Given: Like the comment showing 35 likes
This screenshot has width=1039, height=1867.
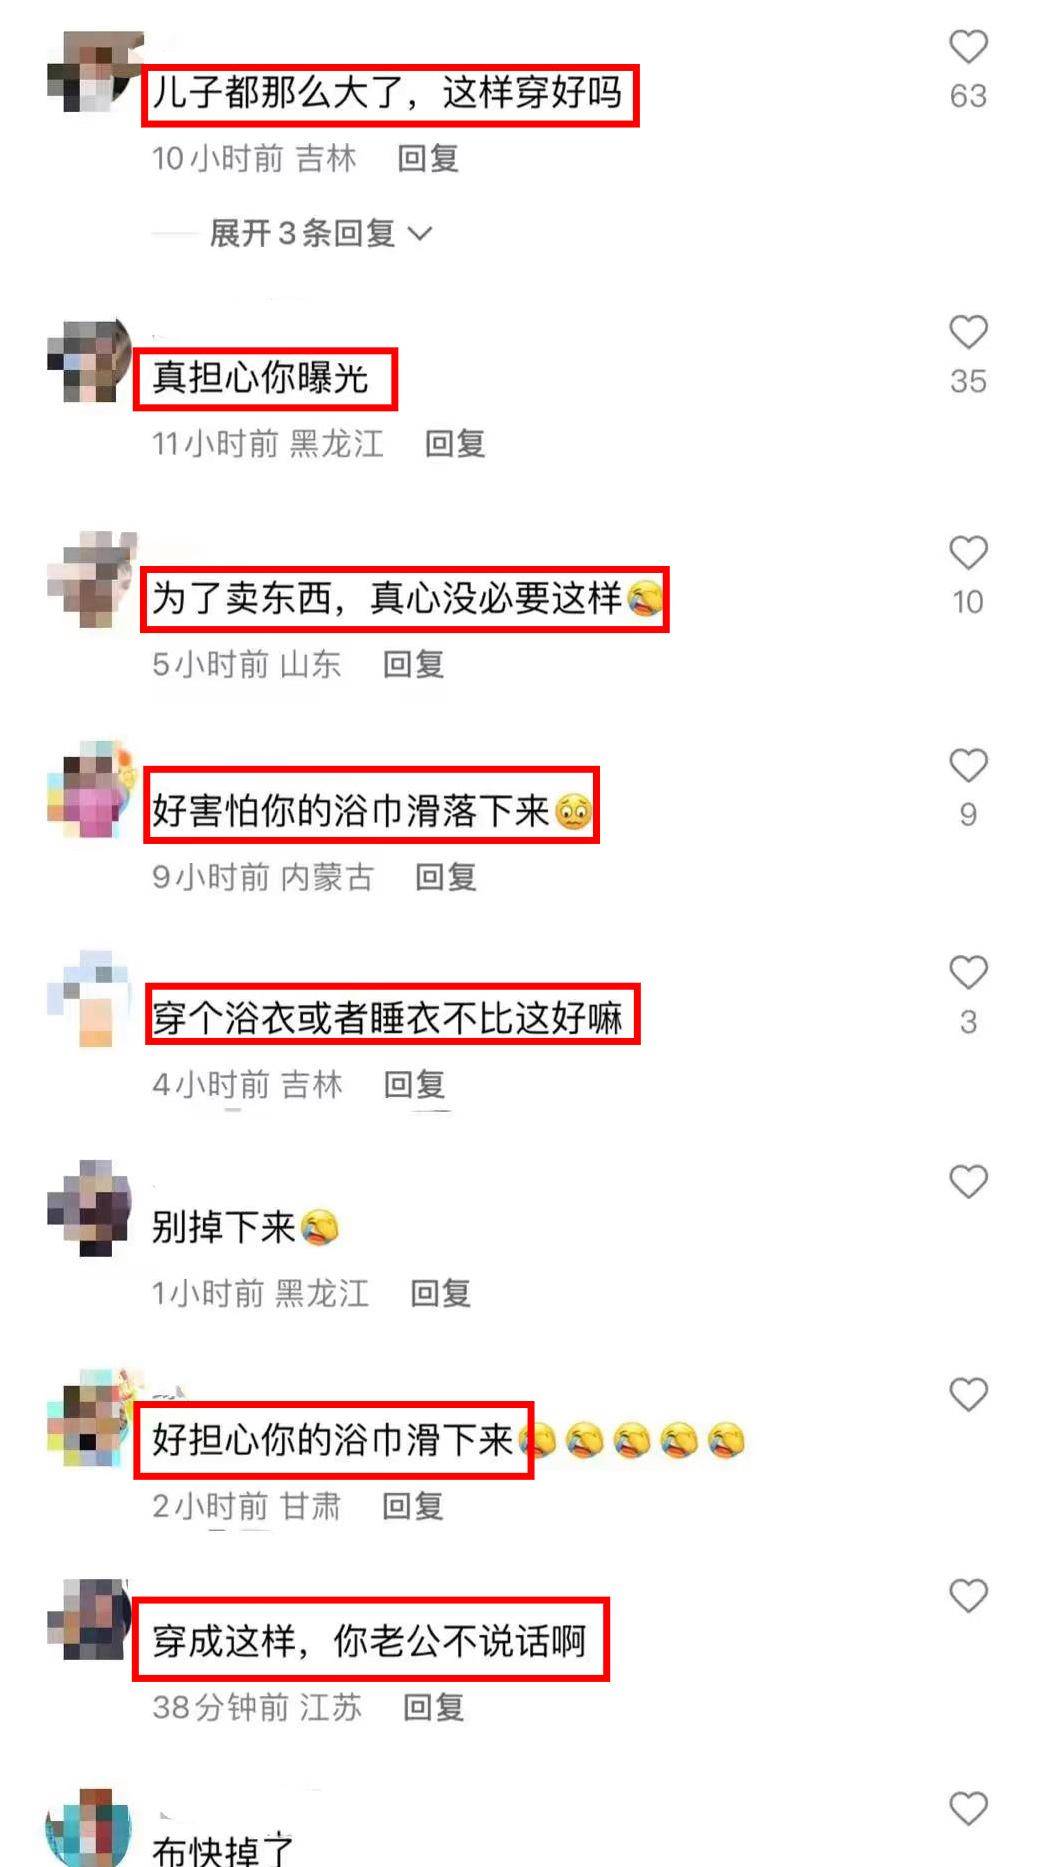Looking at the screenshot, I should tap(968, 332).
